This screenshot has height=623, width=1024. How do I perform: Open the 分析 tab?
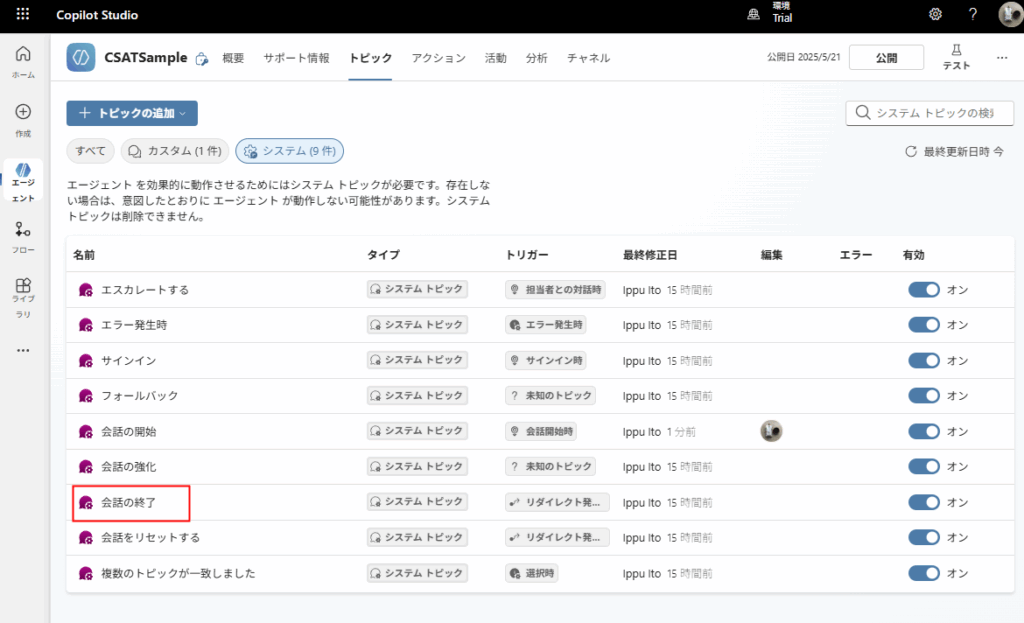coord(537,58)
